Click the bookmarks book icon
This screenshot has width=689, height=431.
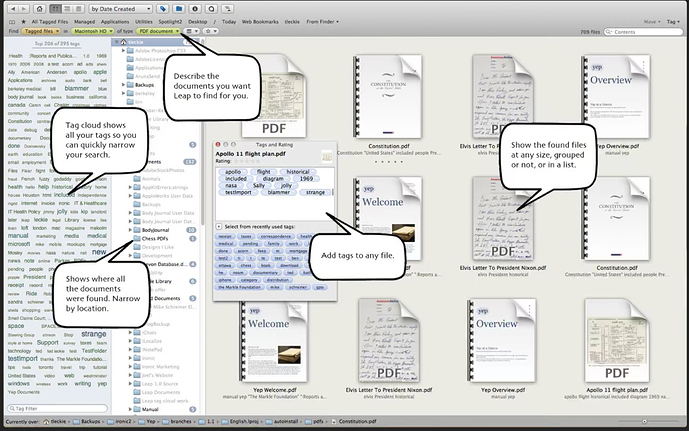point(12,22)
